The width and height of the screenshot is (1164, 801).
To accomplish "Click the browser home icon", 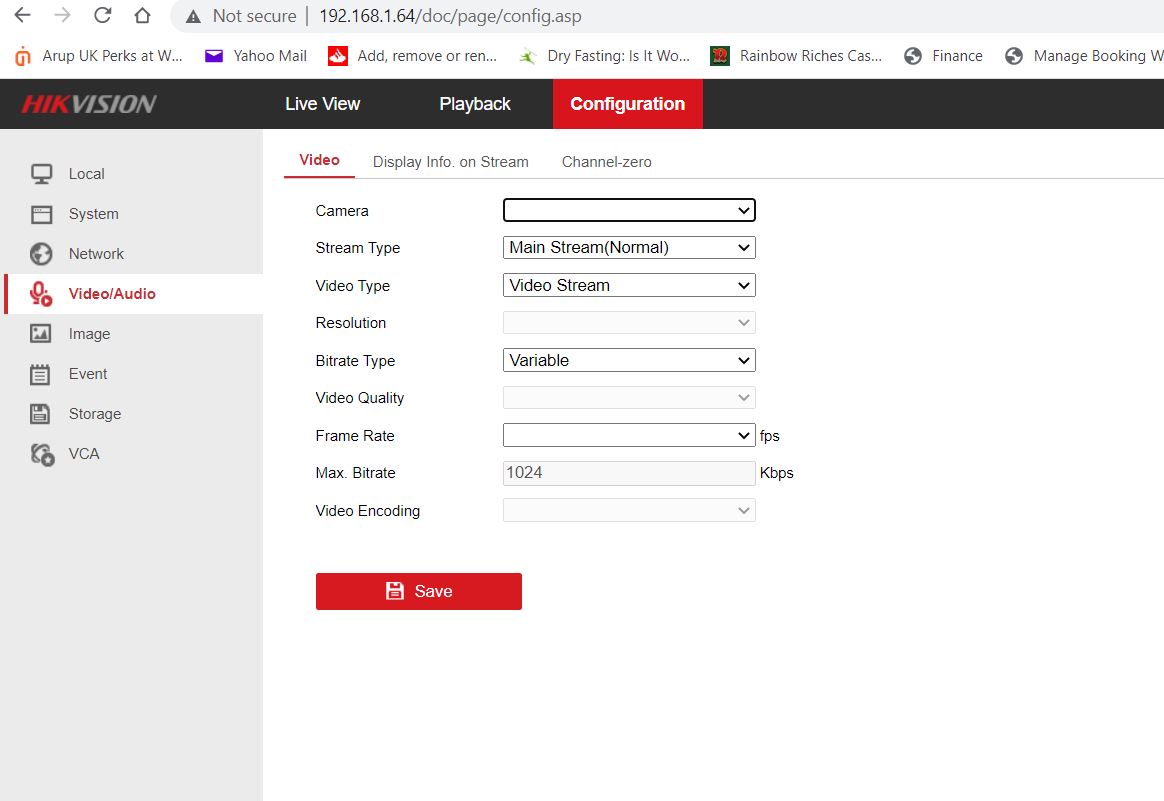I will point(142,16).
